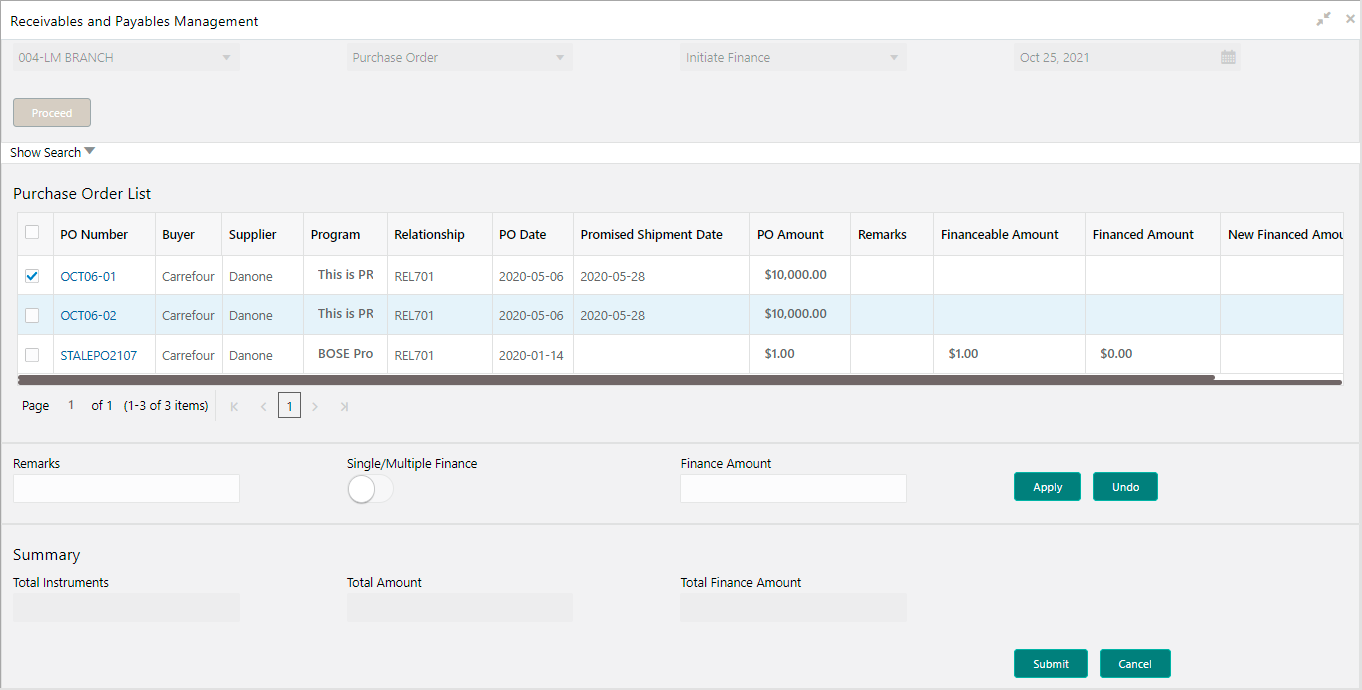
Task: Click the Submit button
Action: coord(1051,664)
